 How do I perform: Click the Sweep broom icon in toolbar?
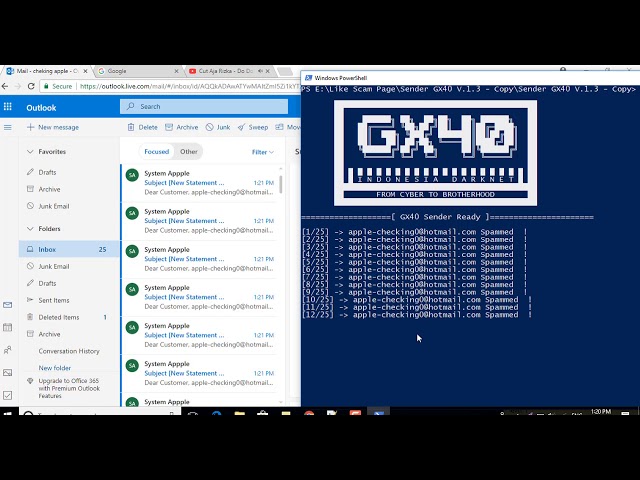[x=242, y=127]
